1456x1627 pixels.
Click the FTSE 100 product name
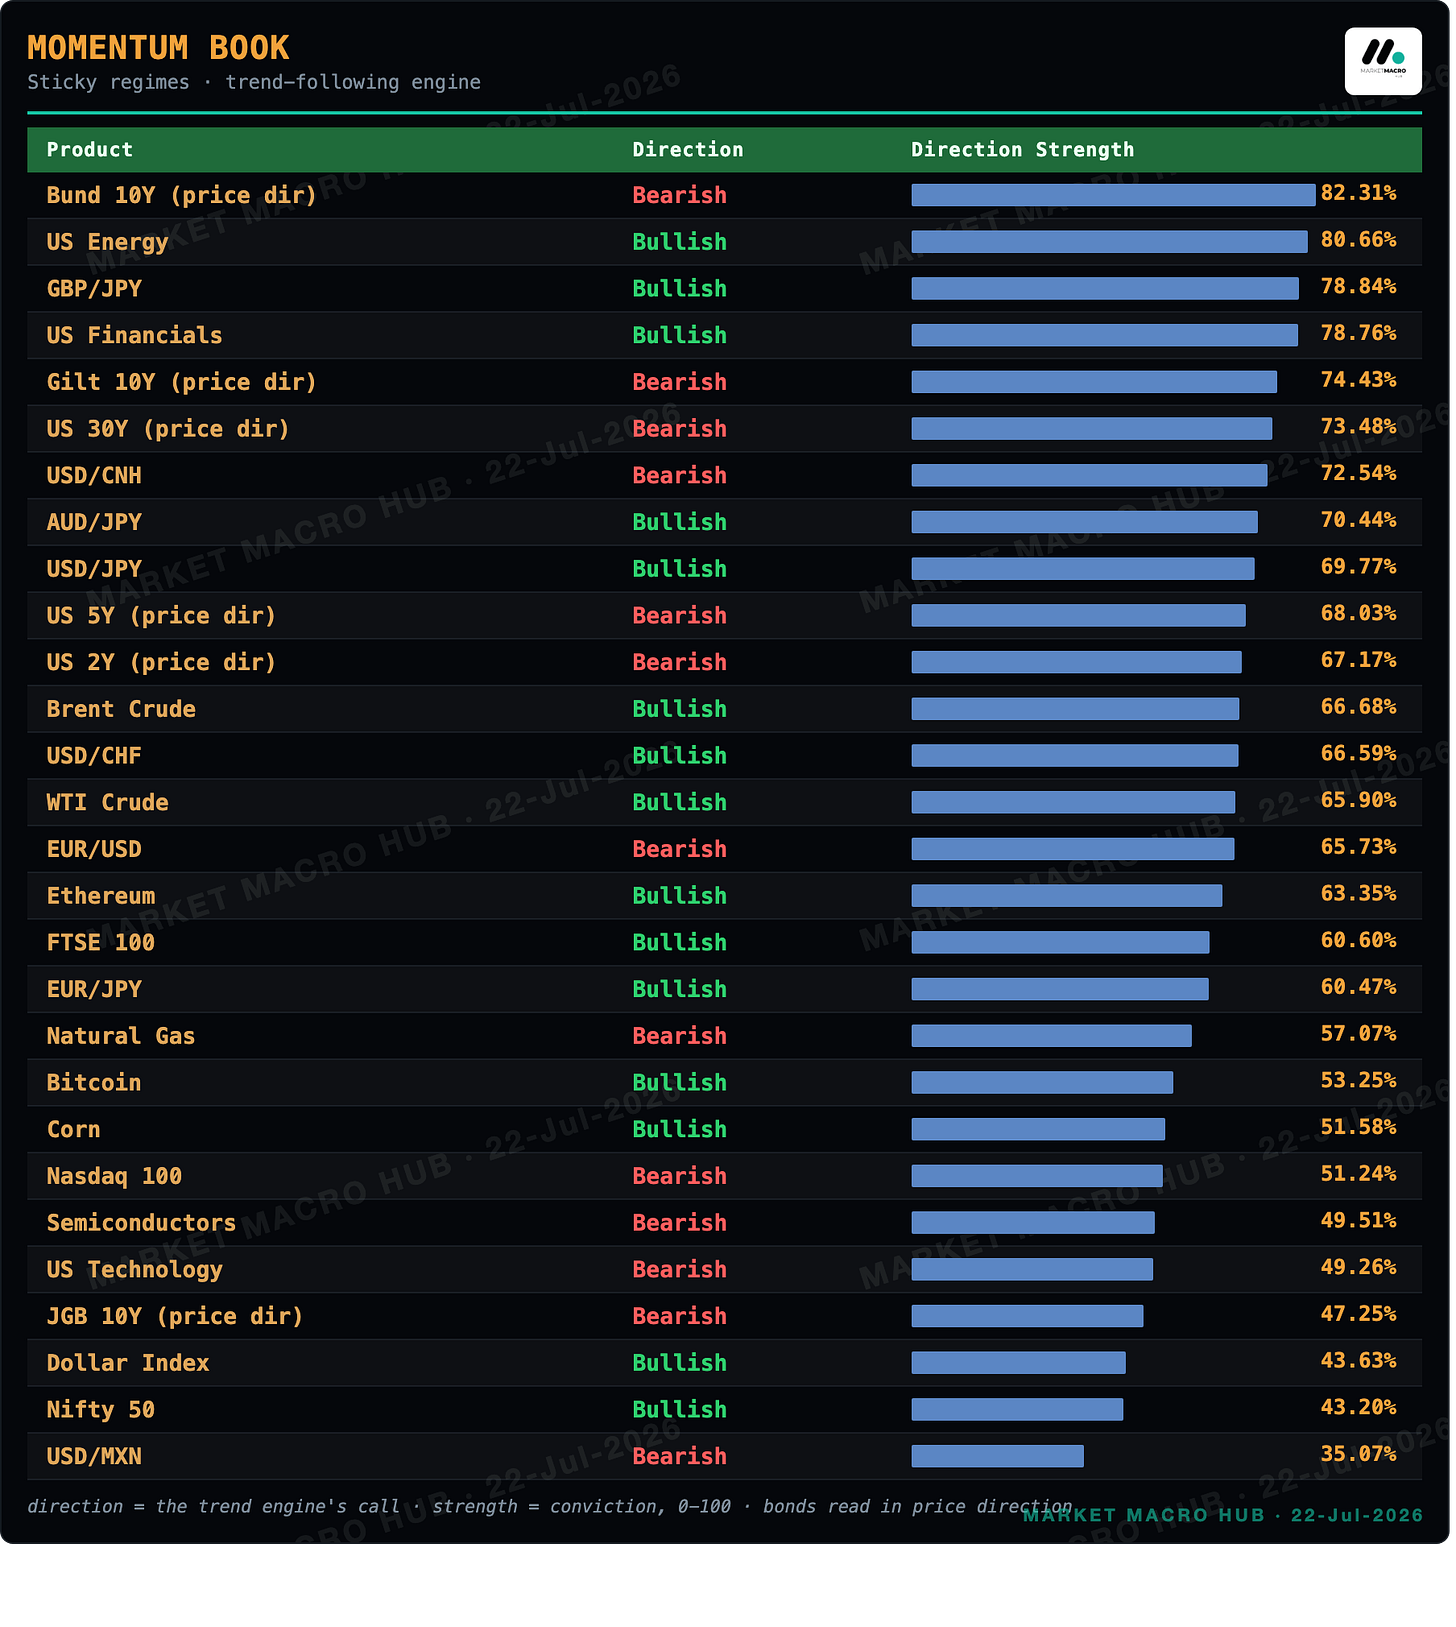point(101,943)
